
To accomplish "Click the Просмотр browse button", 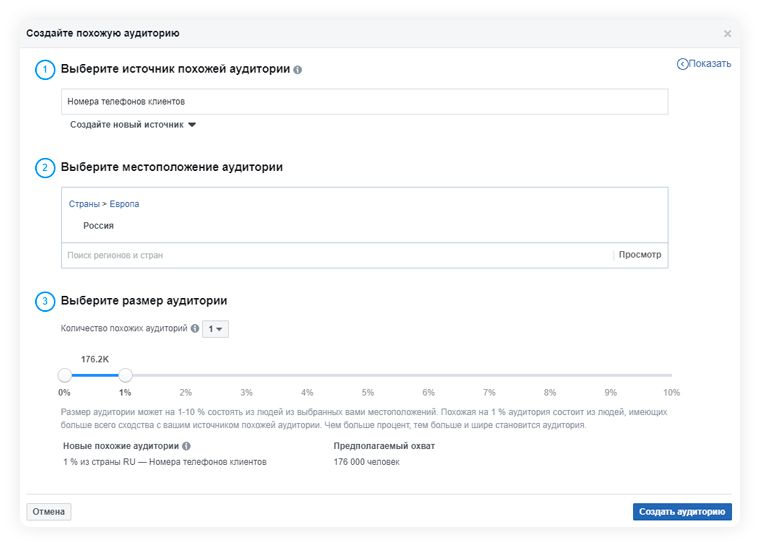I will coord(640,255).
